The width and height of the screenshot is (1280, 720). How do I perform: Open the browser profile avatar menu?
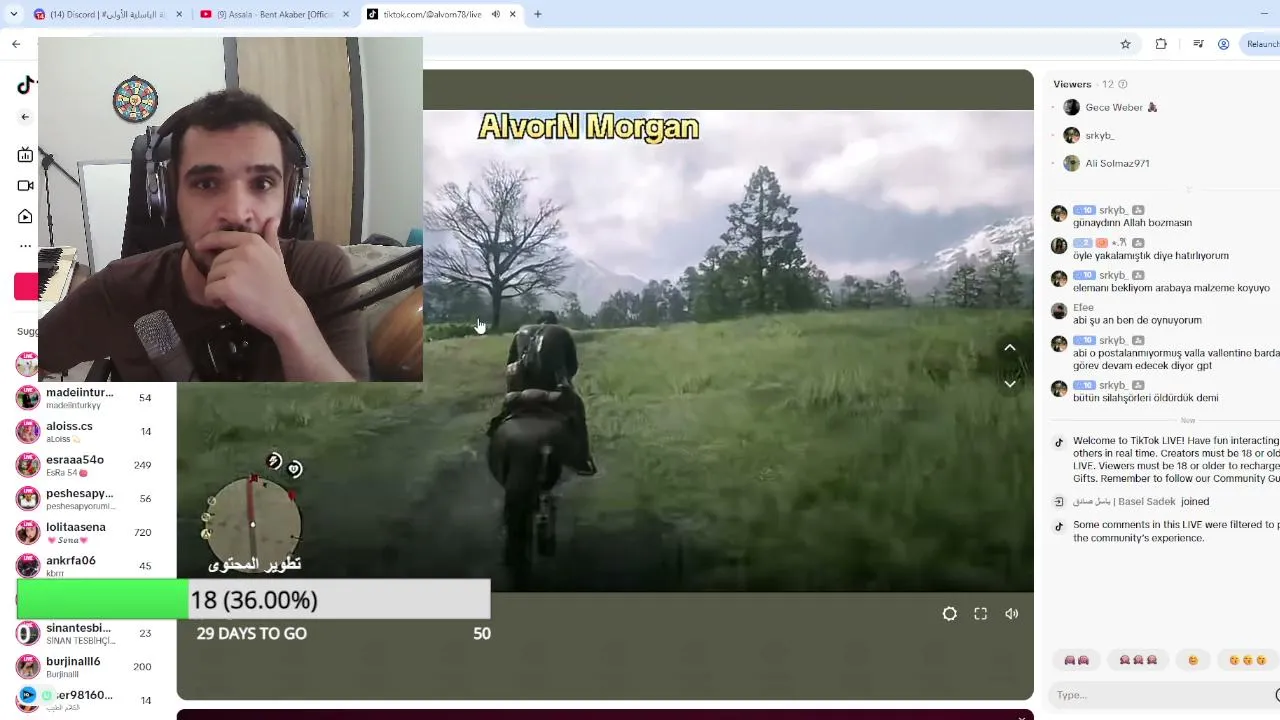[1223, 44]
